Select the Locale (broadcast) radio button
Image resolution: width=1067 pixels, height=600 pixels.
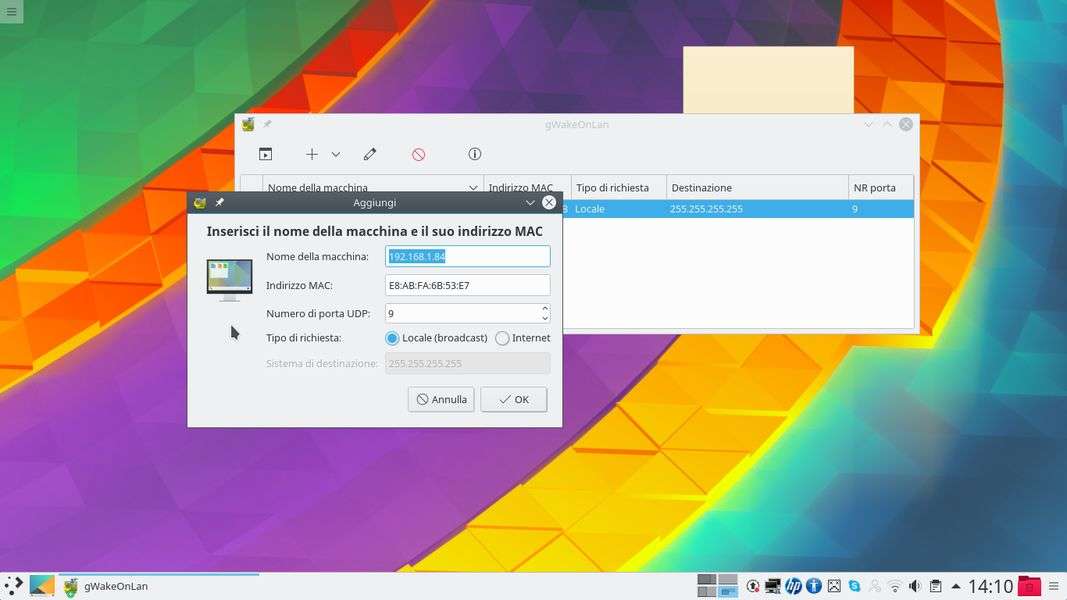[393, 338]
